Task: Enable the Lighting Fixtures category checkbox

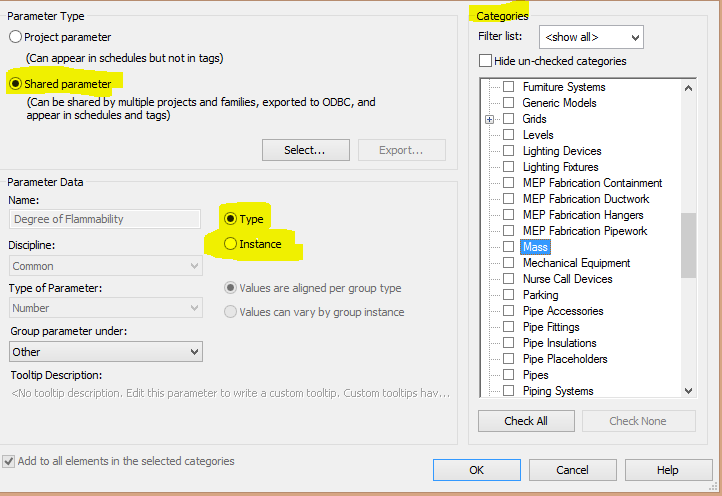Action: (x=508, y=167)
